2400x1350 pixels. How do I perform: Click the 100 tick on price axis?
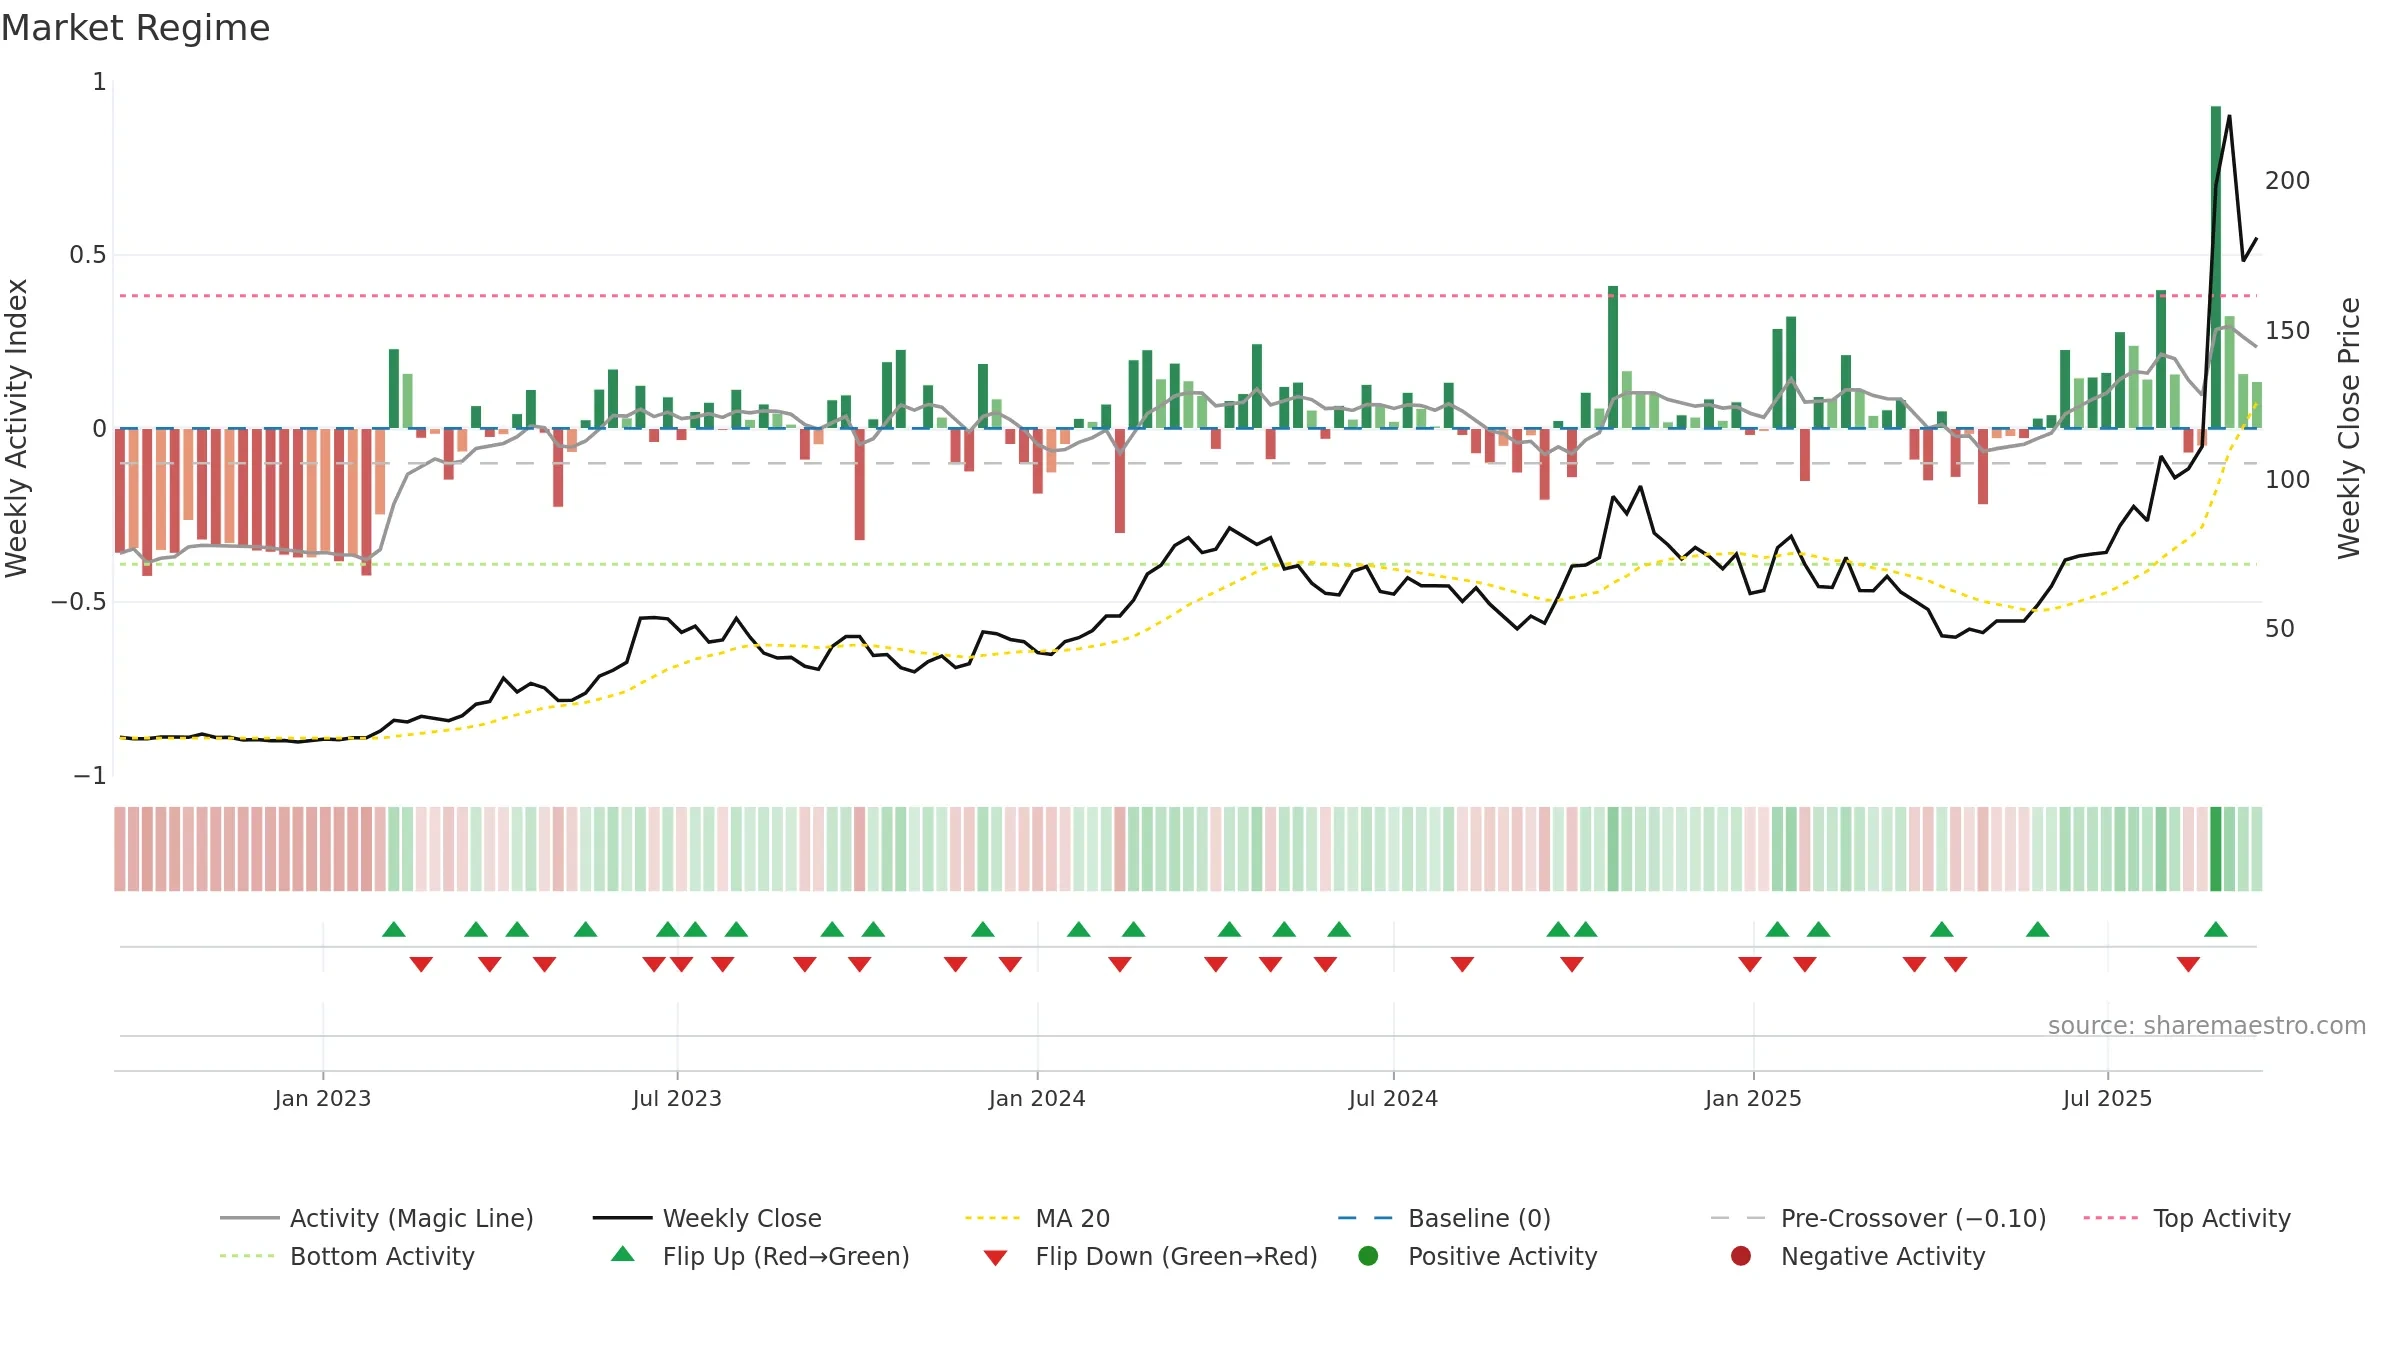pyautogui.click(x=2288, y=480)
